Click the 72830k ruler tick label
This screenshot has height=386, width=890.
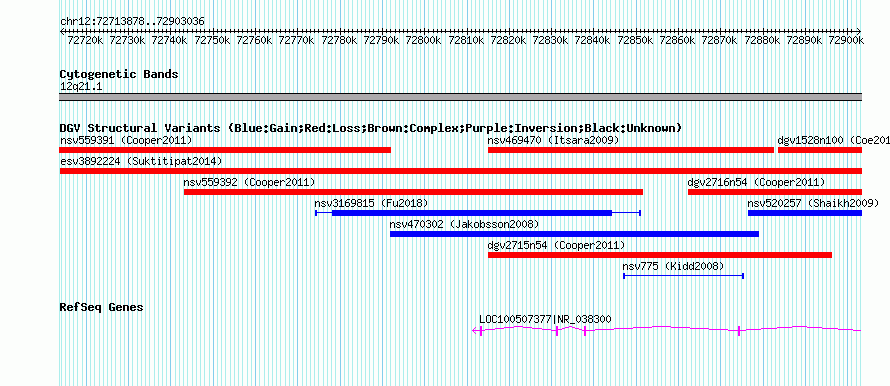coord(551,40)
